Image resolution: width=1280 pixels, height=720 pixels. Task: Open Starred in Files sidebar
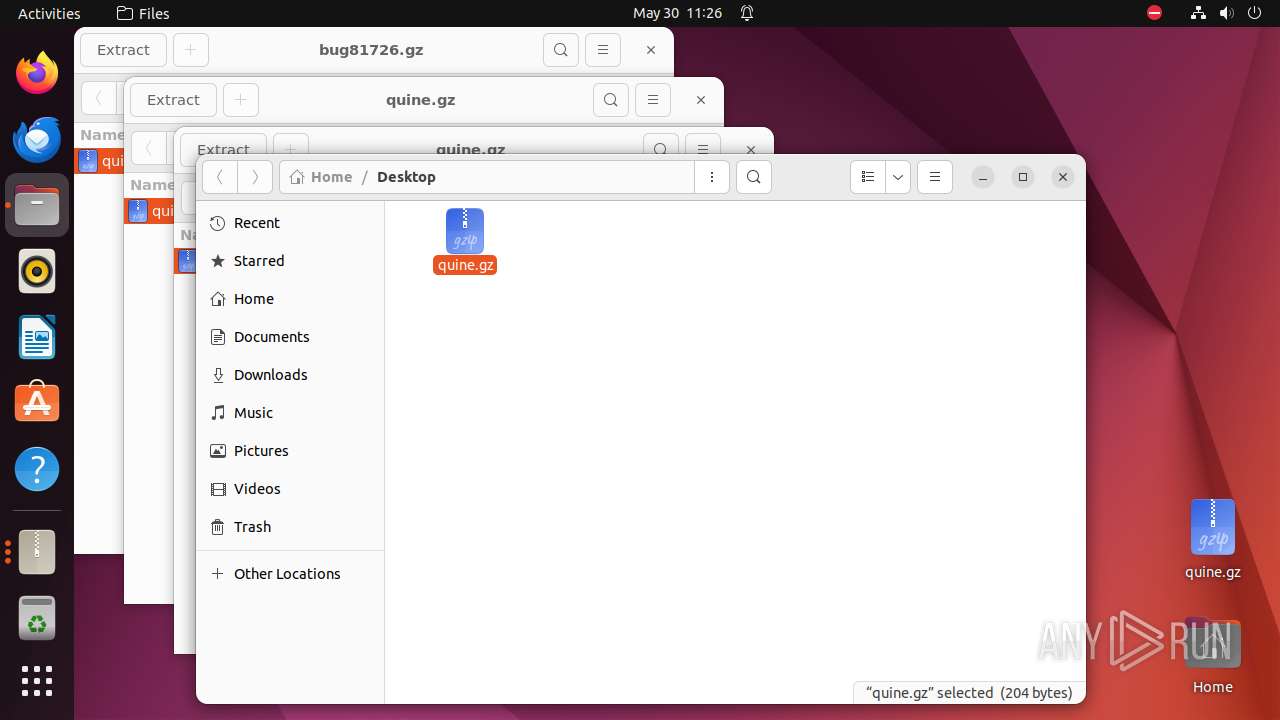point(290,261)
